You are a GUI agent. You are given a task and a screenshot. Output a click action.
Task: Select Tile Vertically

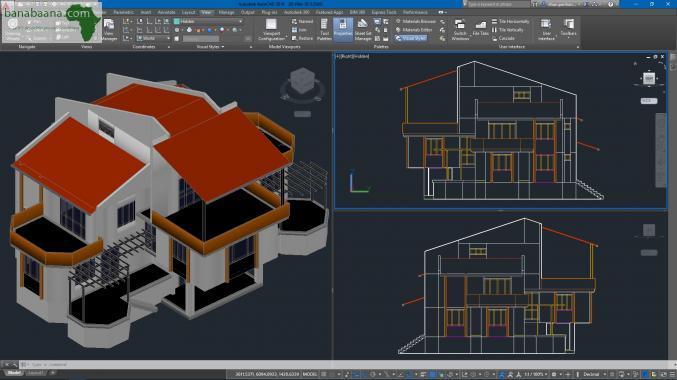click(x=507, y=30)
